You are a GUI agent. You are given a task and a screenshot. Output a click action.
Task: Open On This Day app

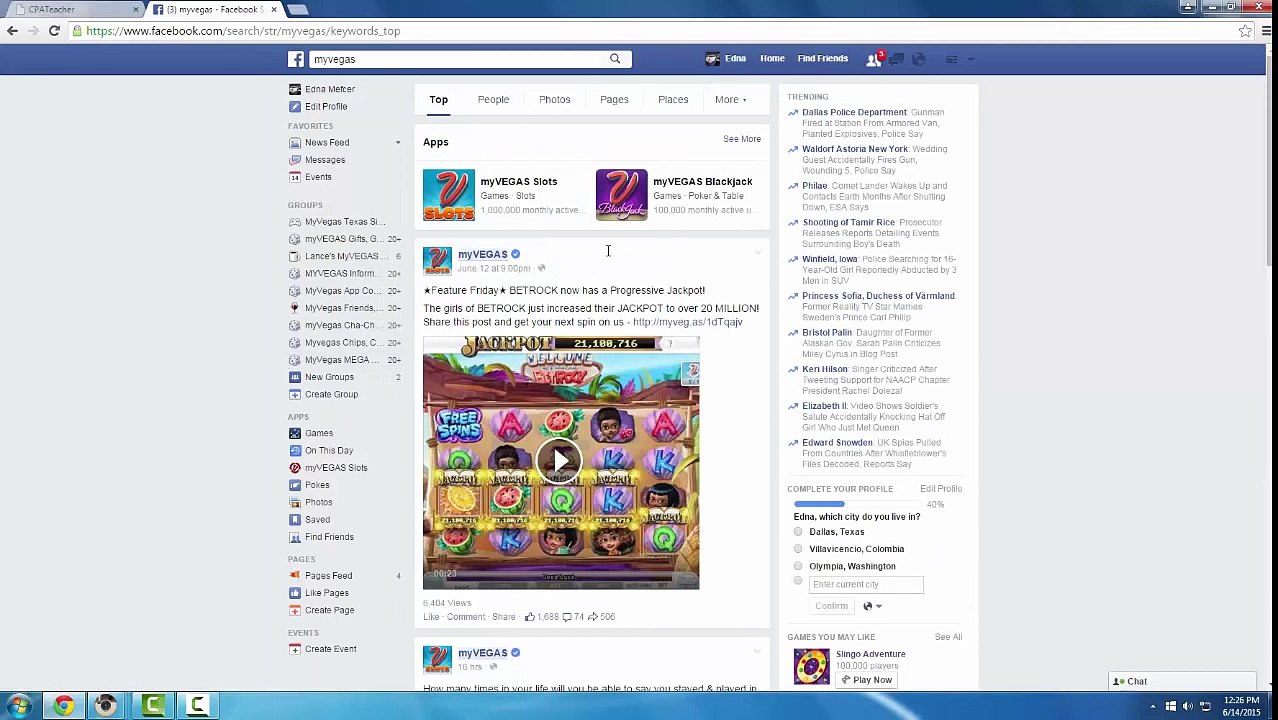pyautogui.click(x=328, y=450)
